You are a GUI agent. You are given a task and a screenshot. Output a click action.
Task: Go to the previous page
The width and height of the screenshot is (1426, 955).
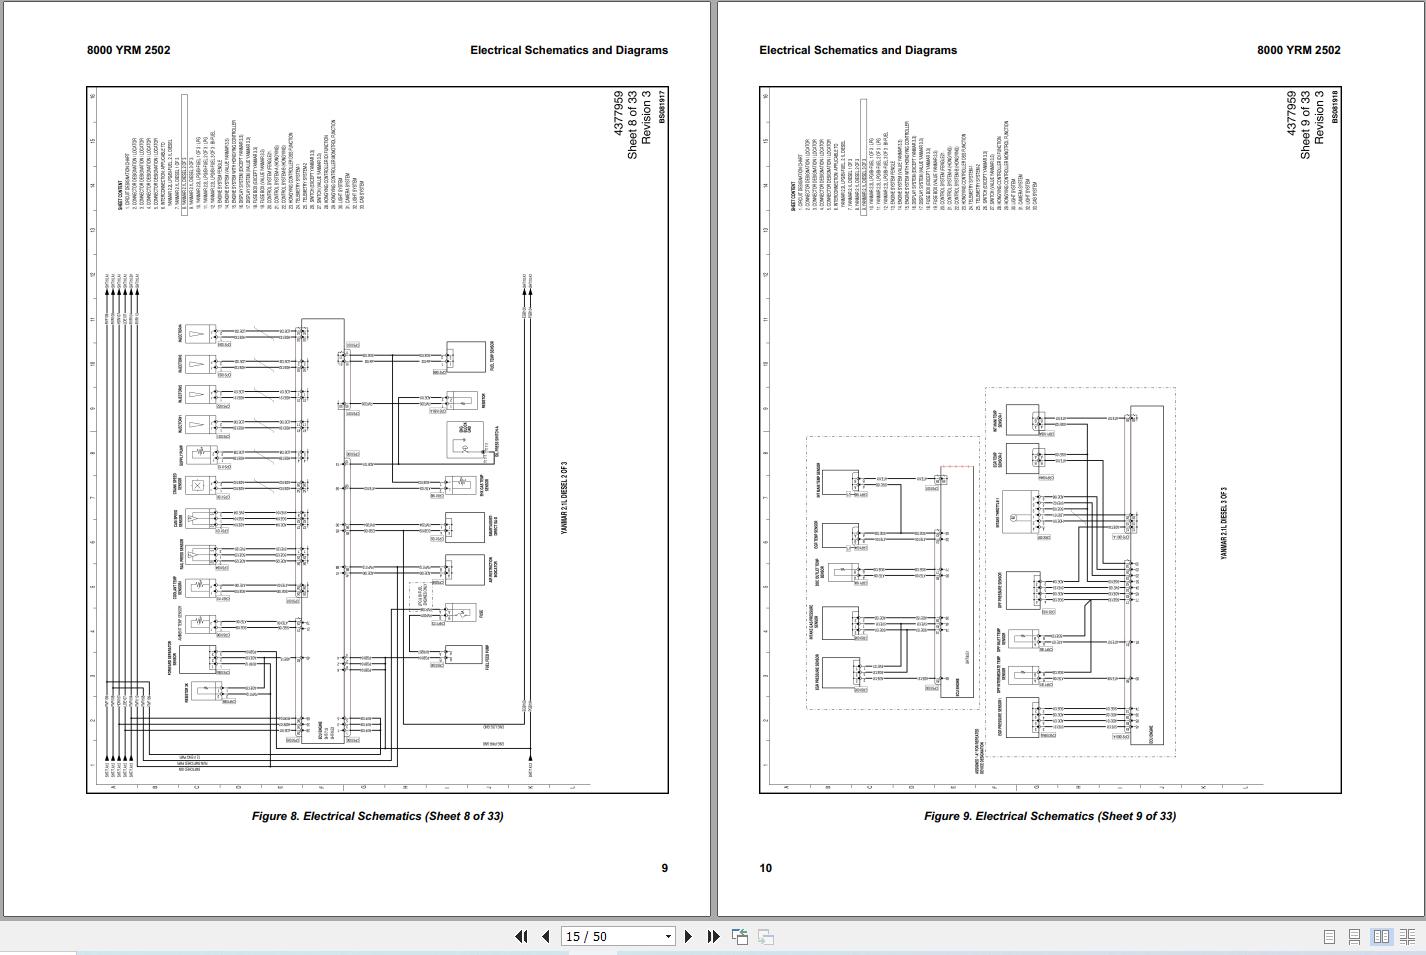(545, 936)
